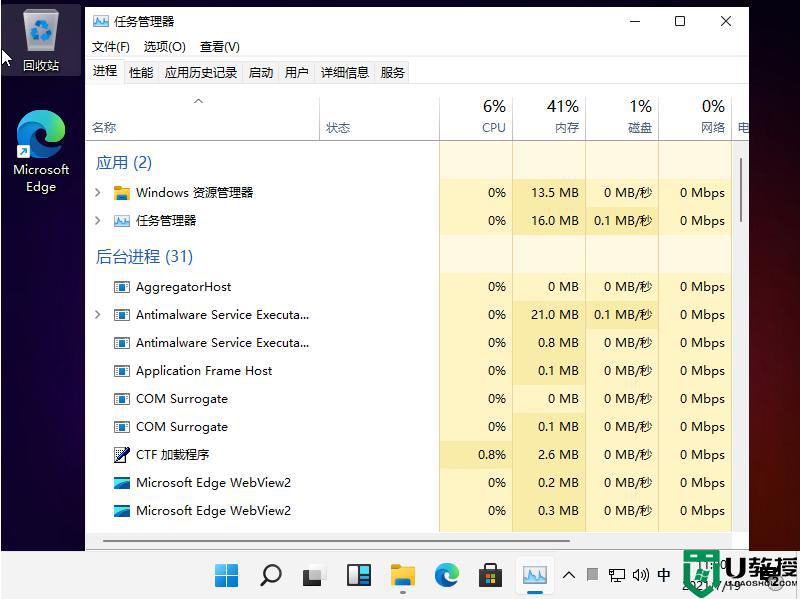Click Task Manager icon in taskbar

coord(535,575)
